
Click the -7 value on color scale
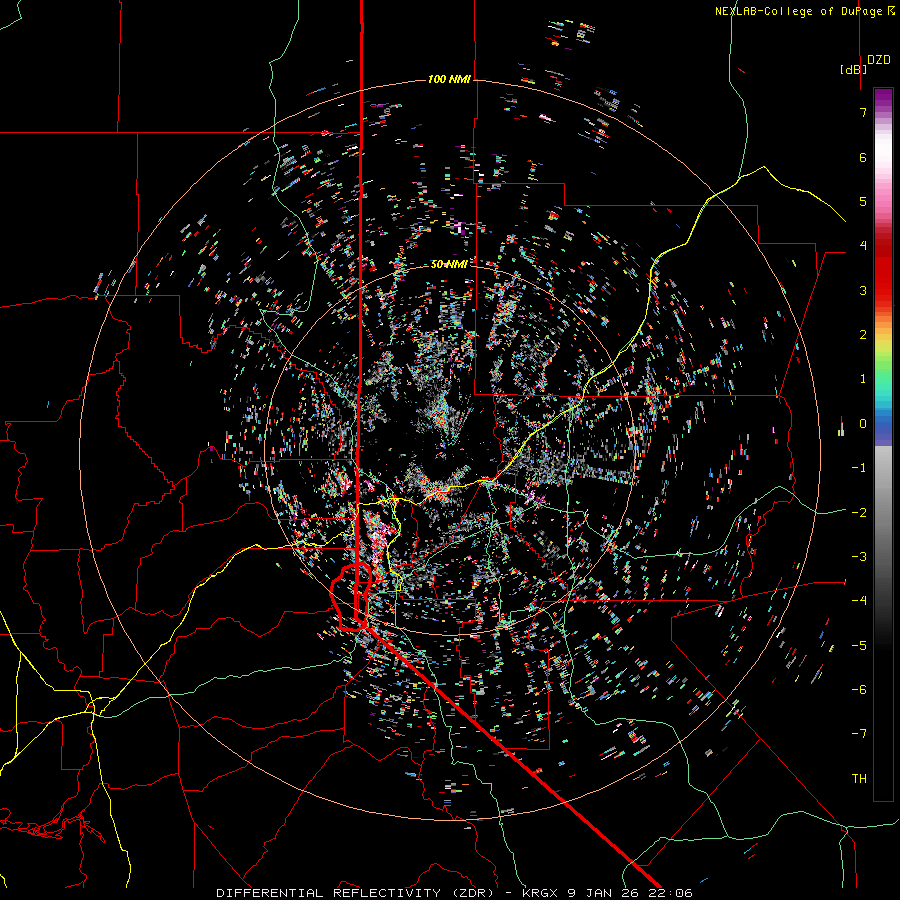pos(859,734)
